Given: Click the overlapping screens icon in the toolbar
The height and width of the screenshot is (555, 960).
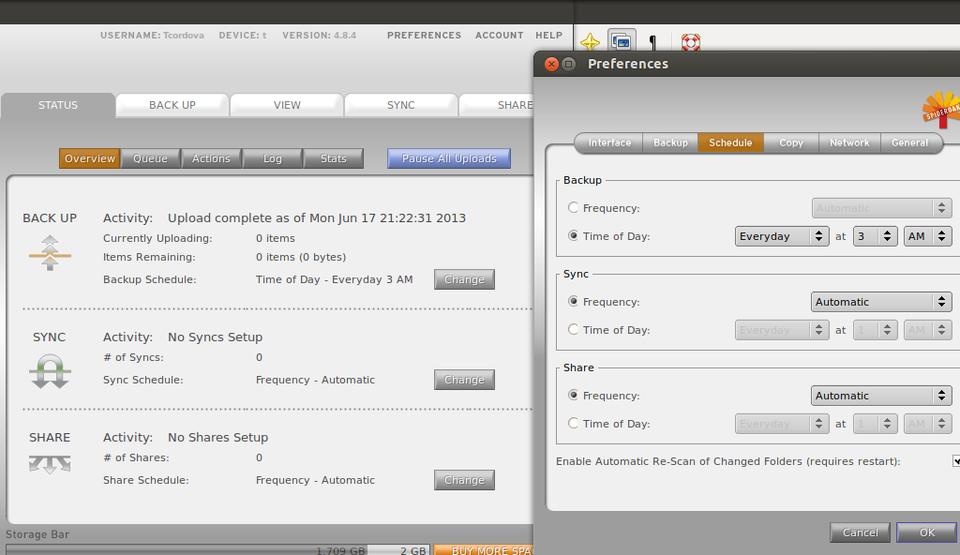Looking at the screenshot, I should click(x=621, y=41).
